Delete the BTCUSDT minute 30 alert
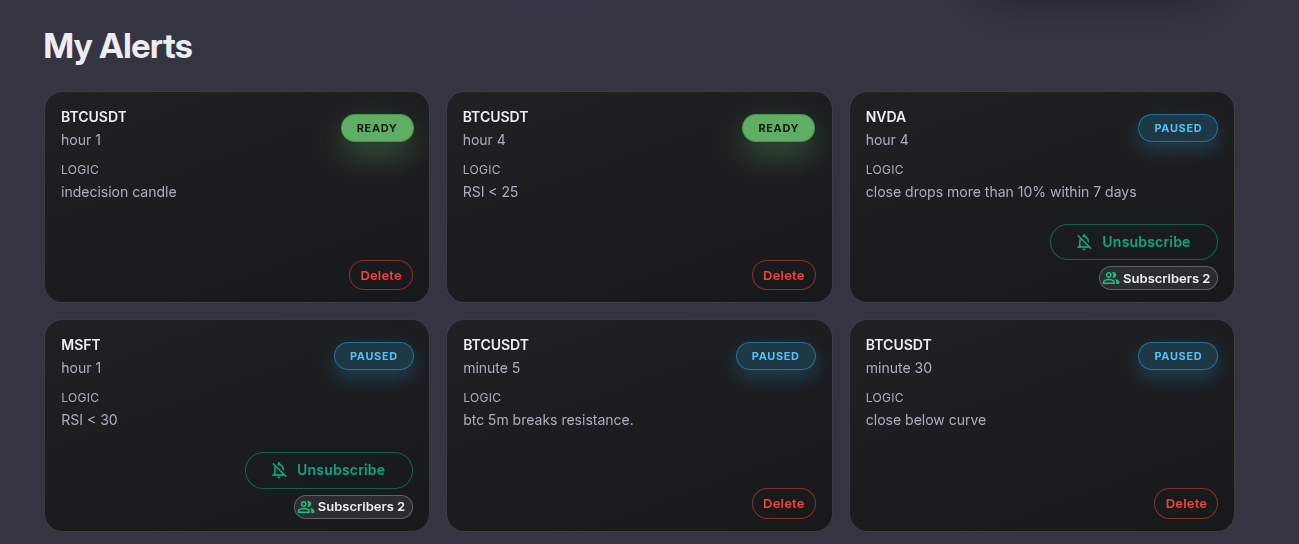Viewport: 1299px width, 544px height. [x=1186, y=503]
